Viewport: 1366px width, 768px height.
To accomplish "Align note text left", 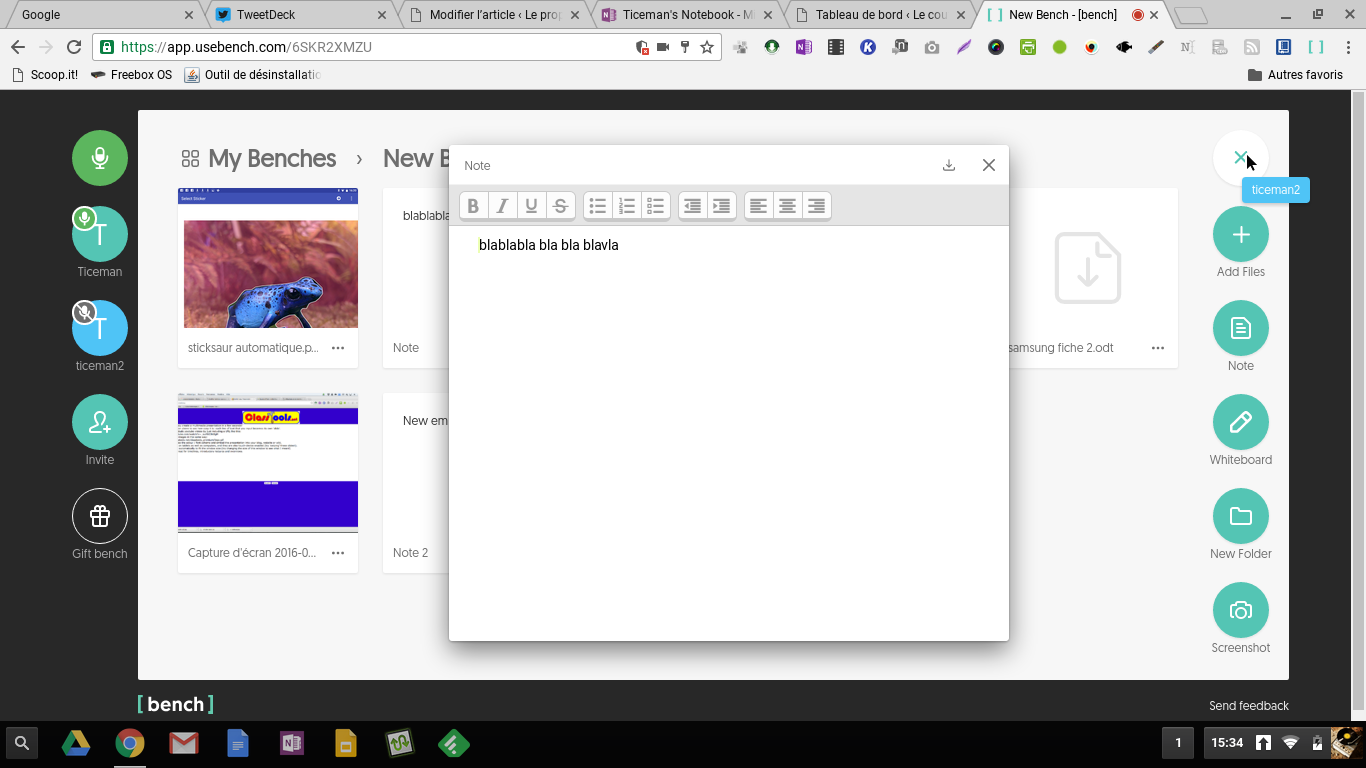I will (759, 206).
